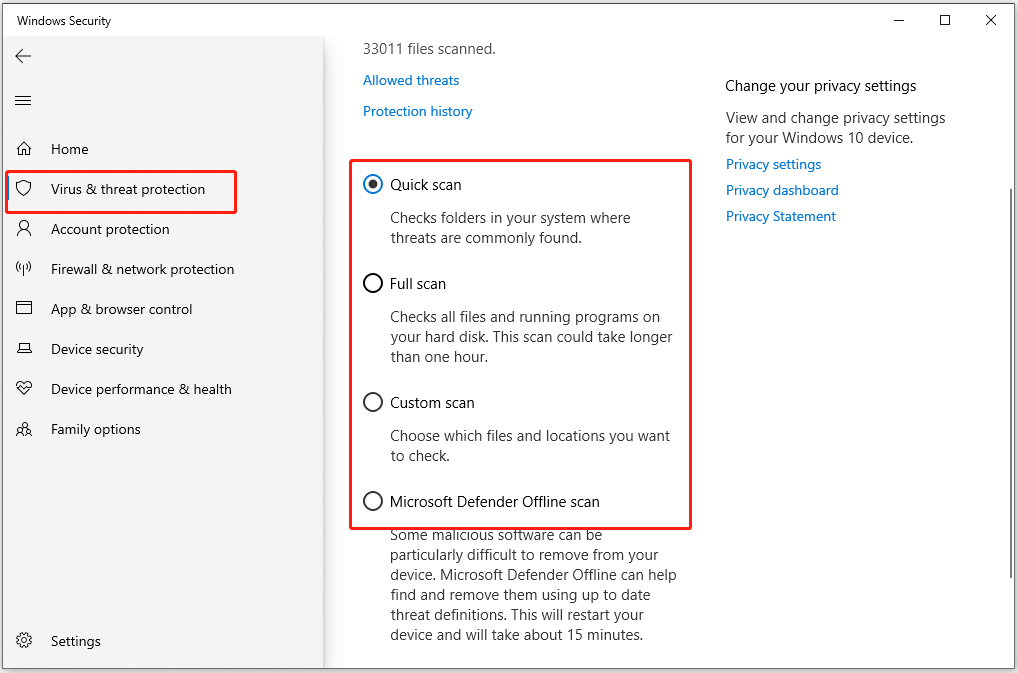This screenshot has width=1018, height=673.
Task: Select Microsoft Defender Offline scan option
Action: (373, 501)
